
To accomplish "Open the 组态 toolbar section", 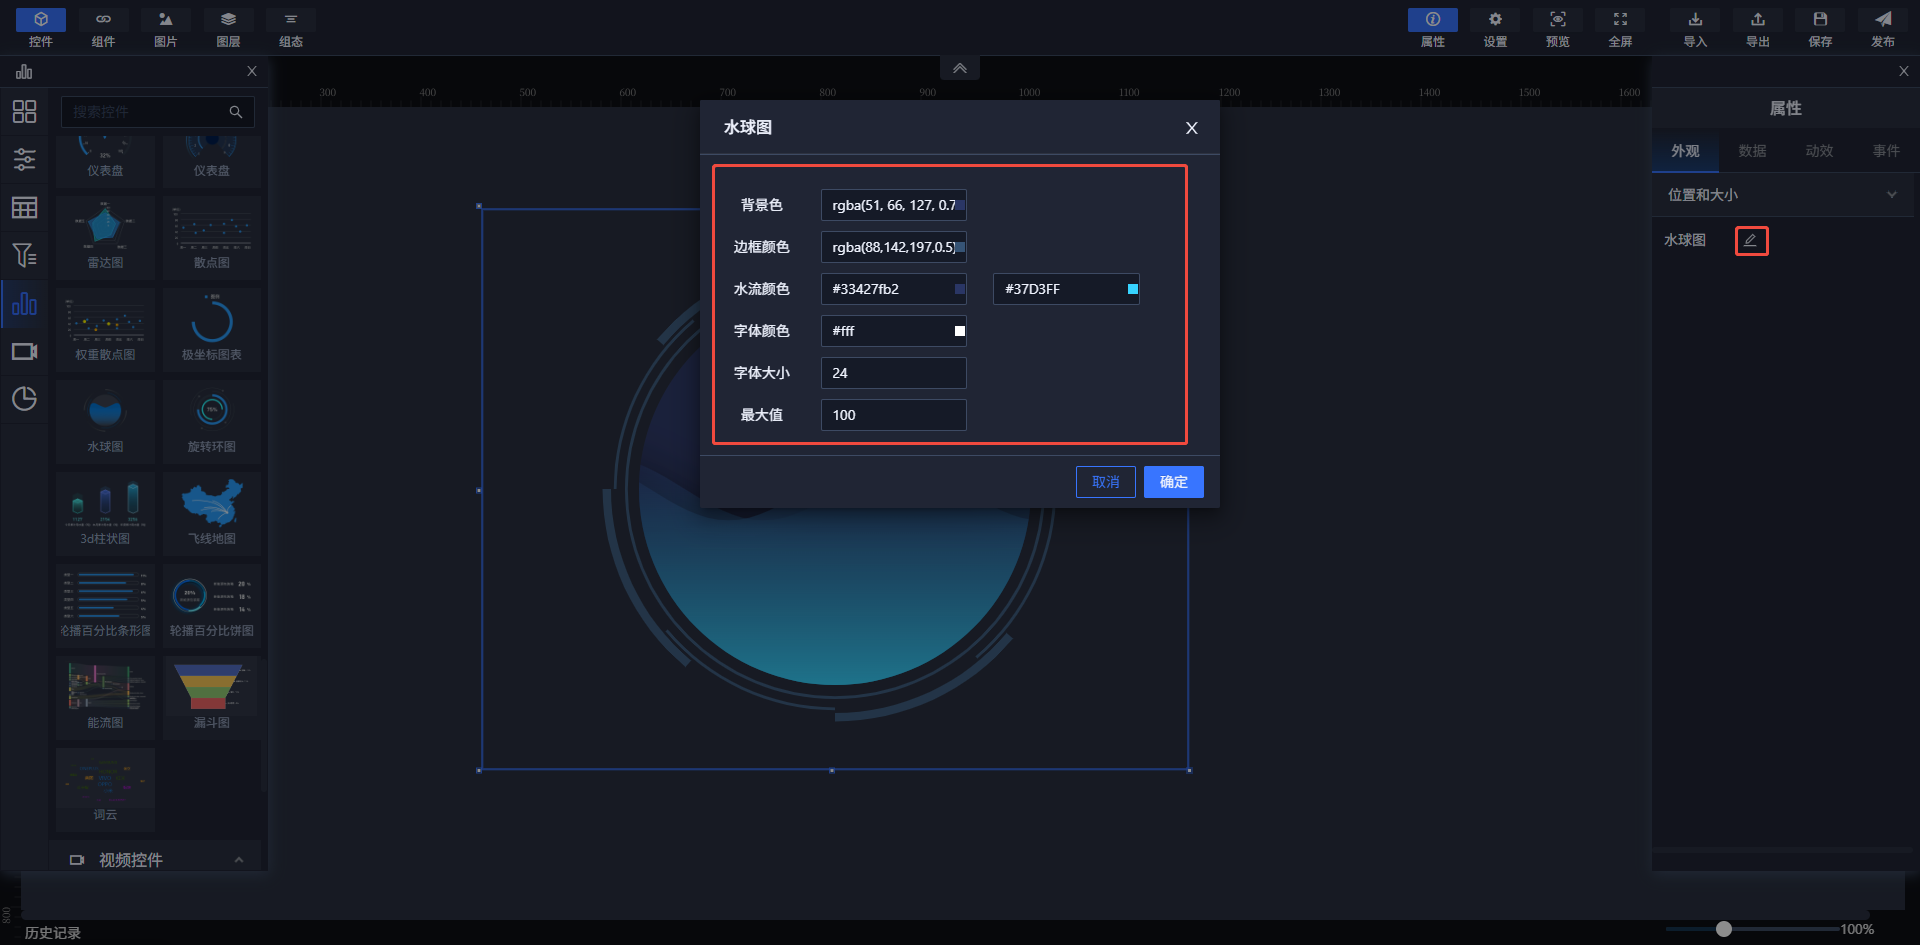I will pyautogui.click(x=291, y=28).
